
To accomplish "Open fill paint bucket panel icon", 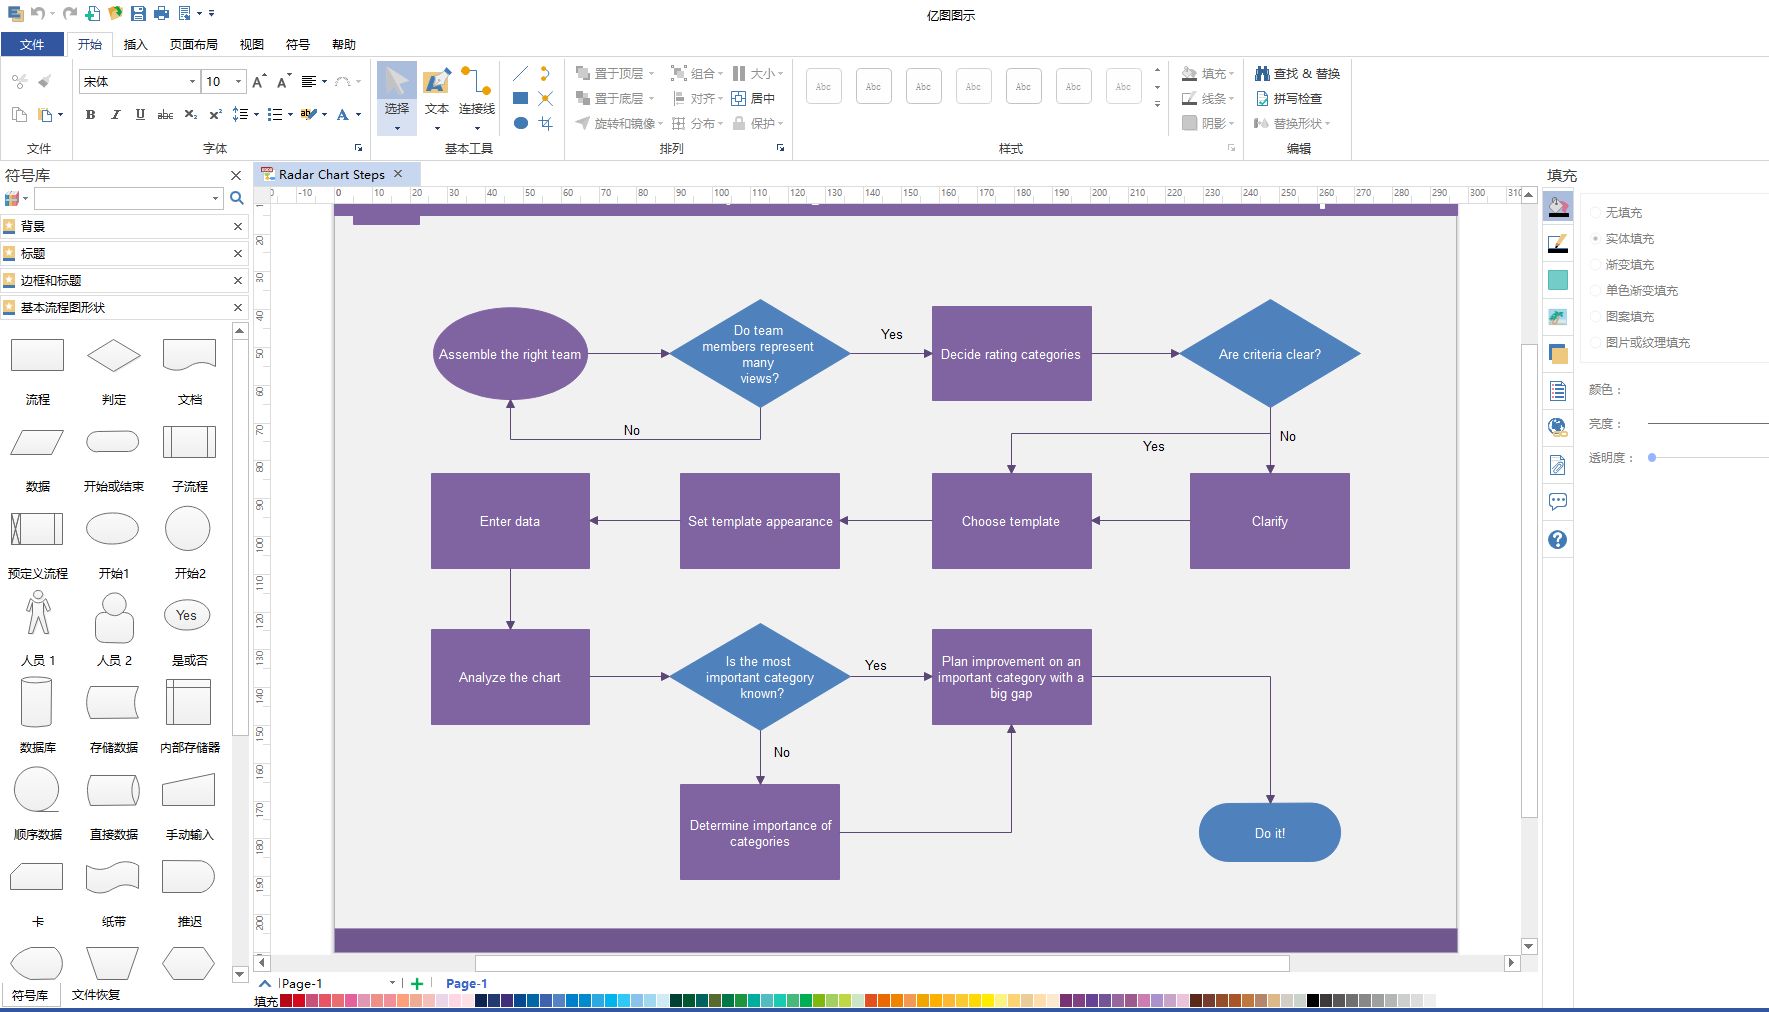I will click(x=1558, y=207).
